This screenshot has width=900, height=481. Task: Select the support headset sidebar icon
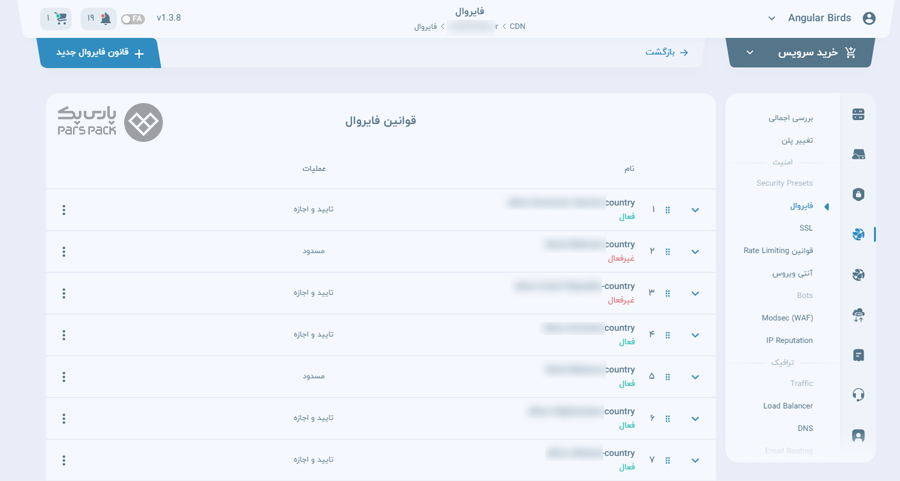tap(858, 394)
